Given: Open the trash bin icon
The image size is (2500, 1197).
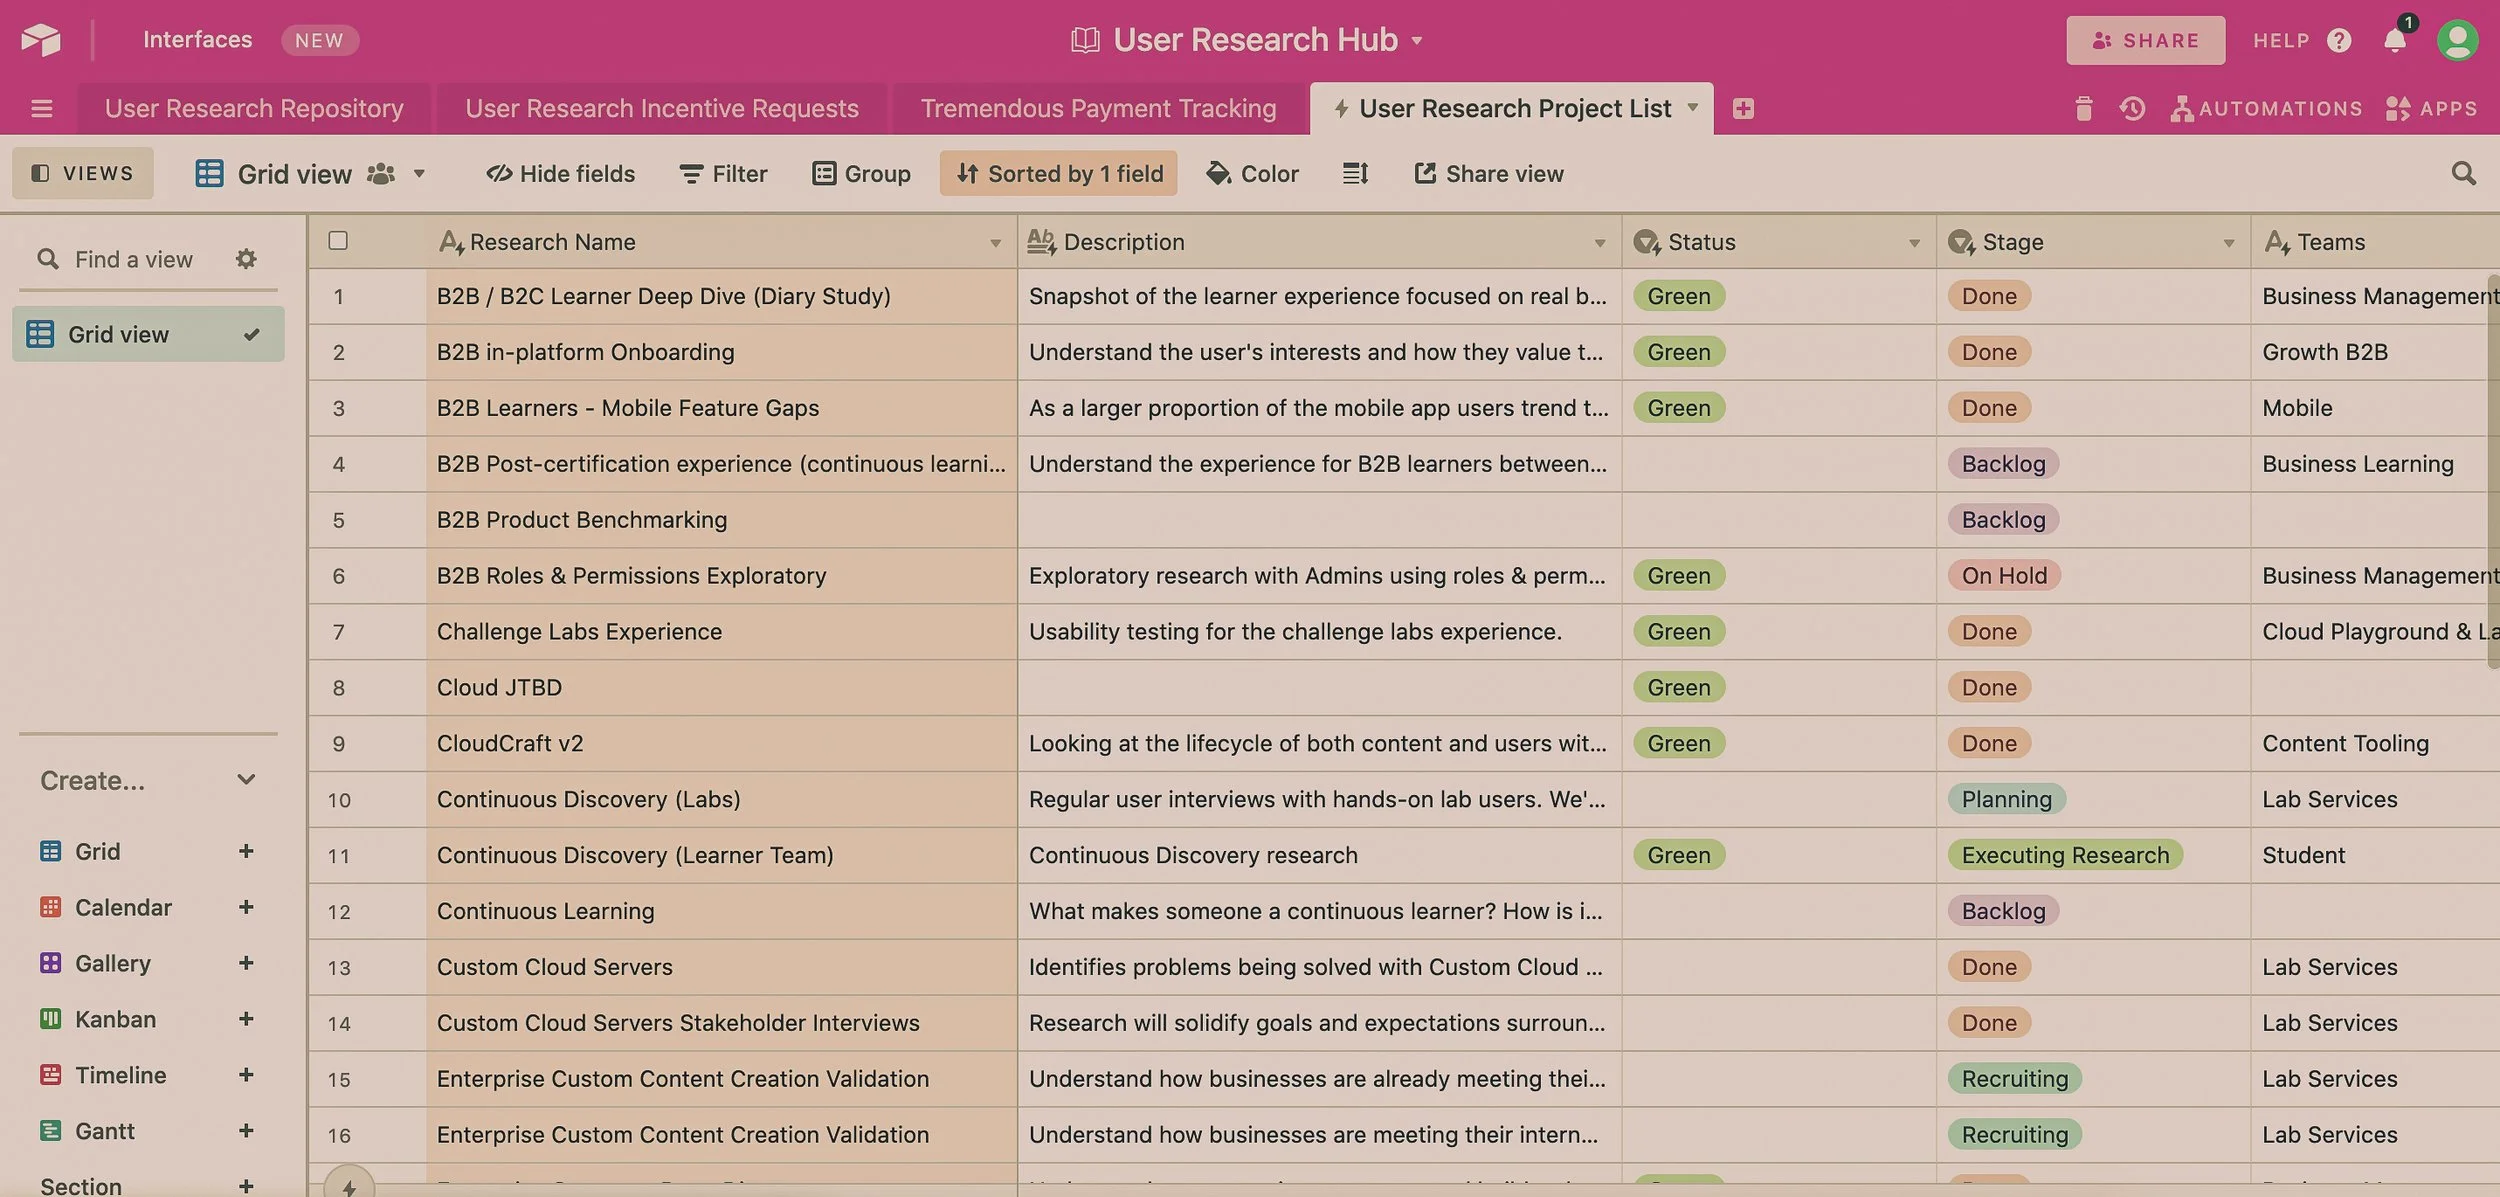Looking at the screenshot, I should [2083, 108].
